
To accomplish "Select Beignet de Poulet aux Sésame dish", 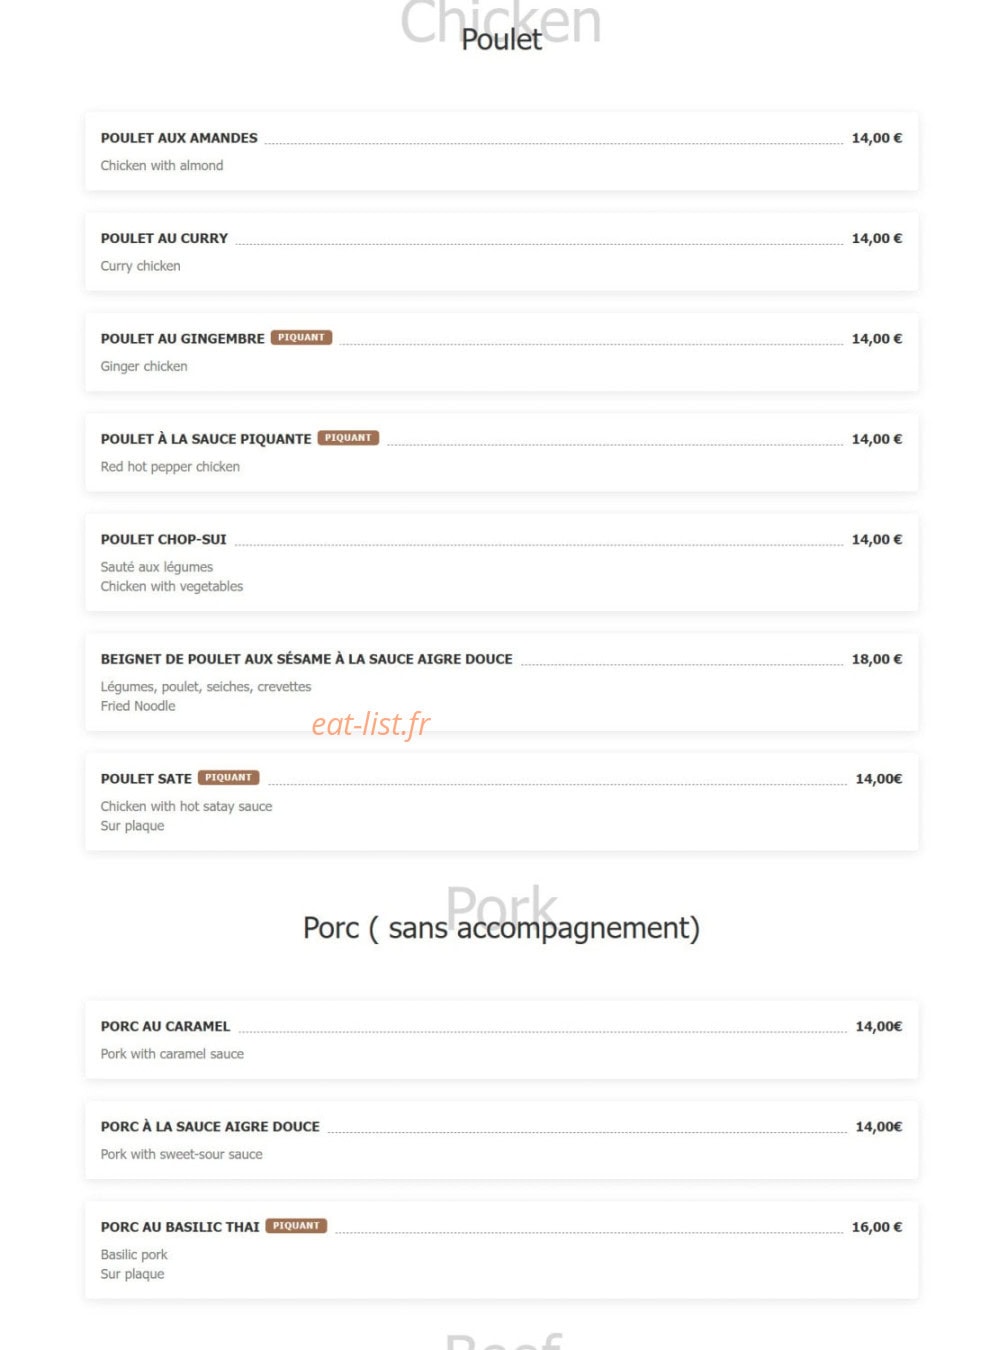I will click(501, 682).
